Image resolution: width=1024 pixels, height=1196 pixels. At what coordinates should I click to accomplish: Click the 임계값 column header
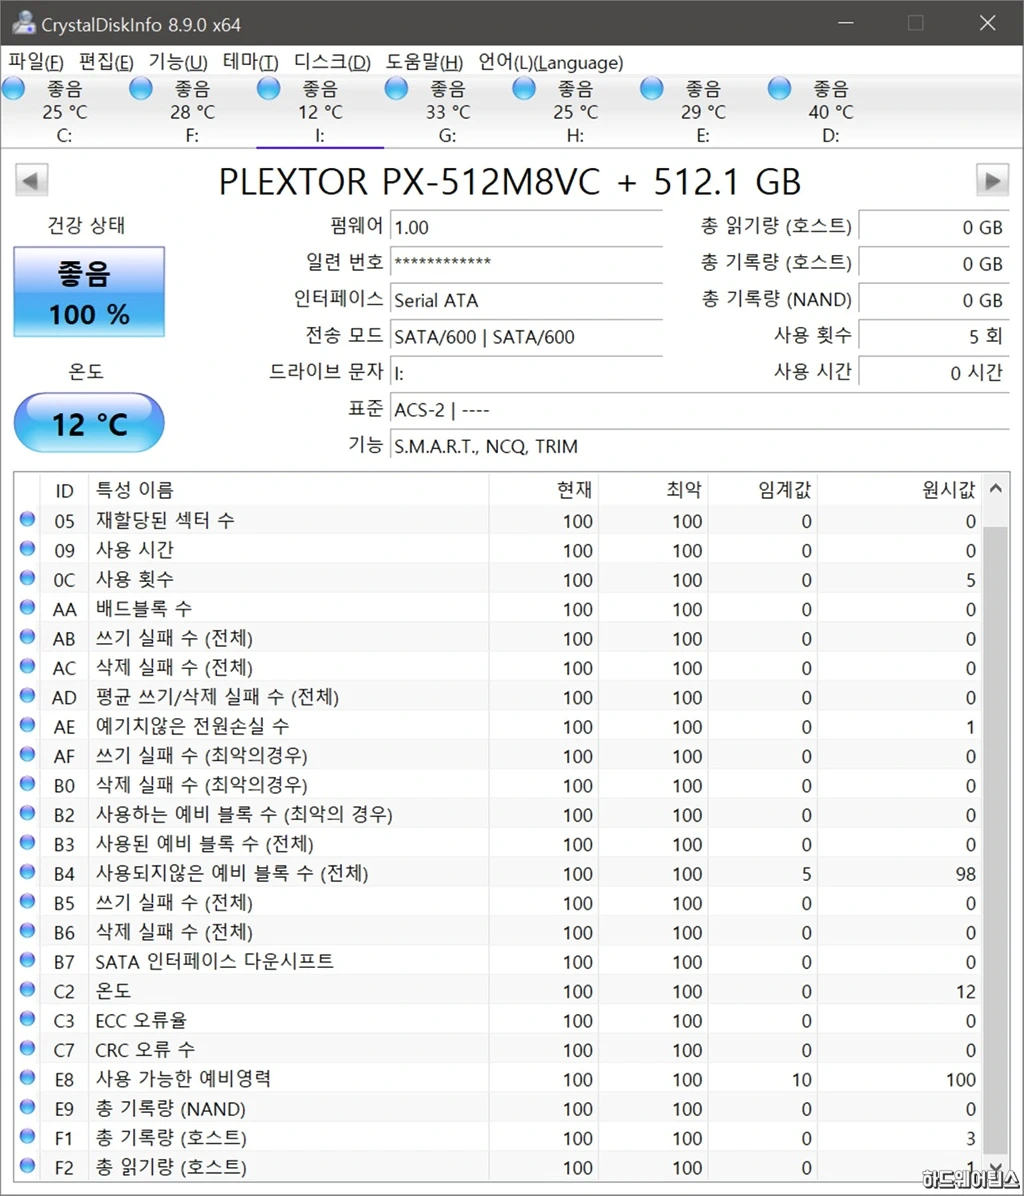click(x=762, y=490)
